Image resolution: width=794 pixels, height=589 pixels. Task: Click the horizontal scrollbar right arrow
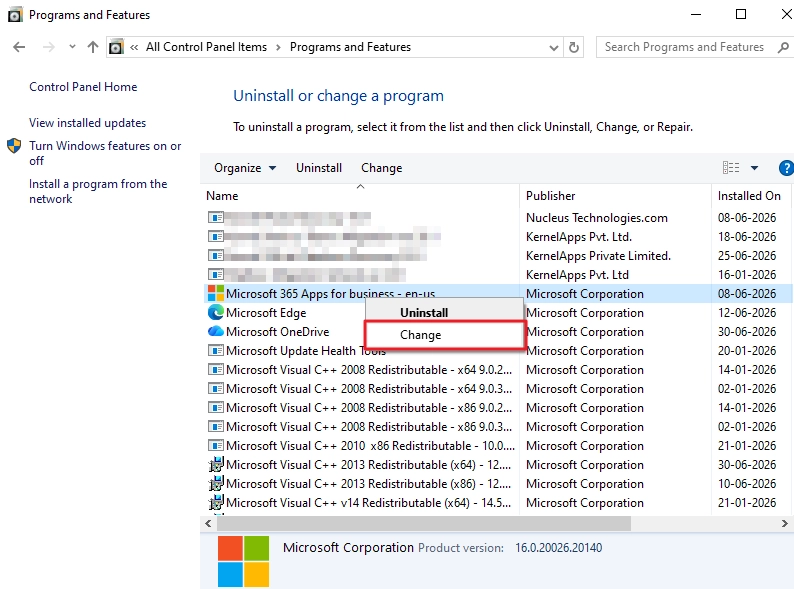tap(784, 524)
